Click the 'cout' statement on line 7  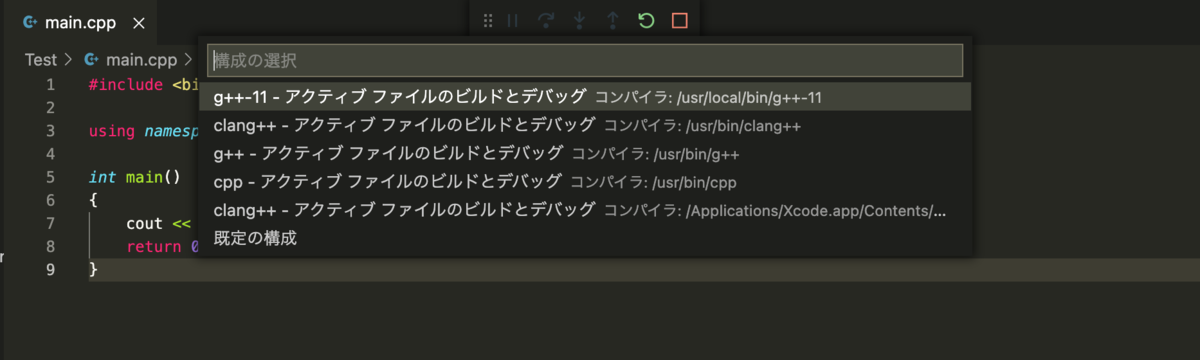pos(144,224)
